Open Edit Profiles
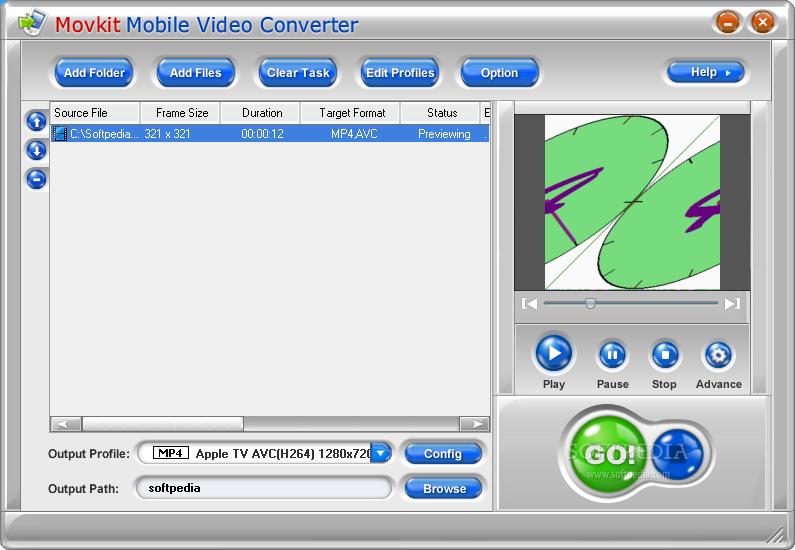The image size is (795, 550). tap(400, 72)
